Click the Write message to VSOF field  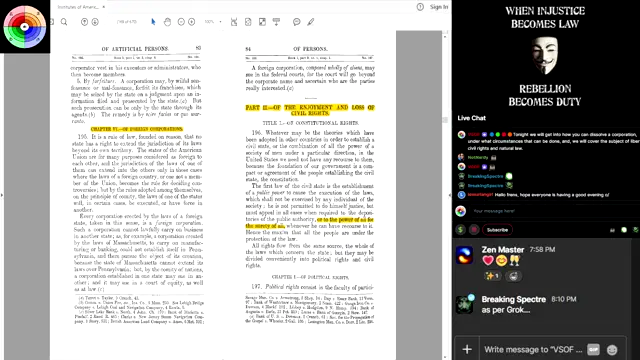click(533, 349)
